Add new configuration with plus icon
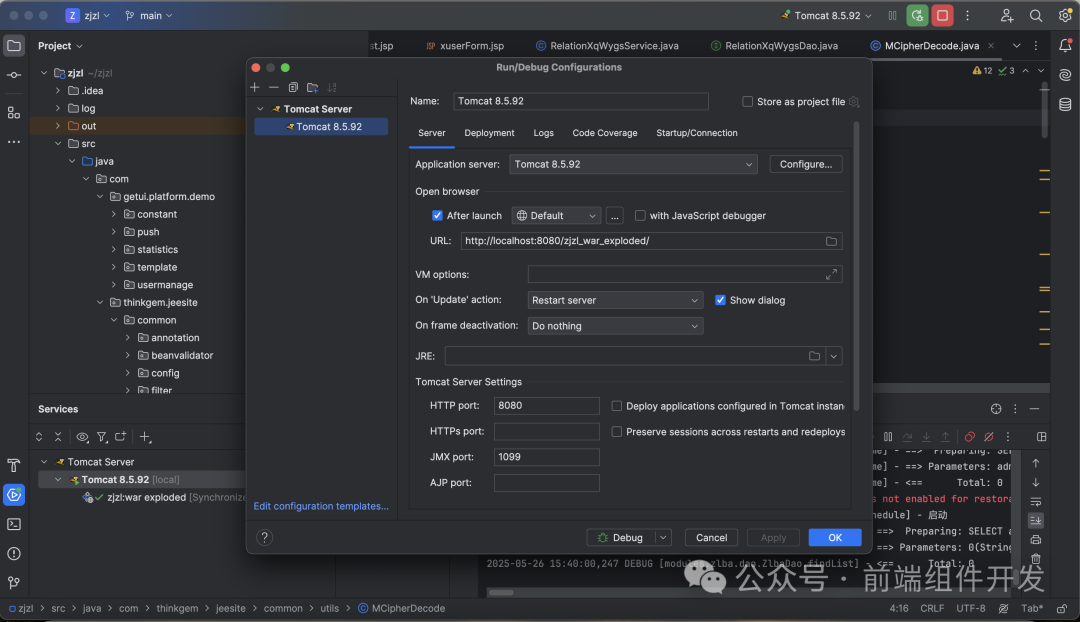Image resolution: width=1080 pixels, height=622 pixels. pyautogui.click(x=255, y=87)
